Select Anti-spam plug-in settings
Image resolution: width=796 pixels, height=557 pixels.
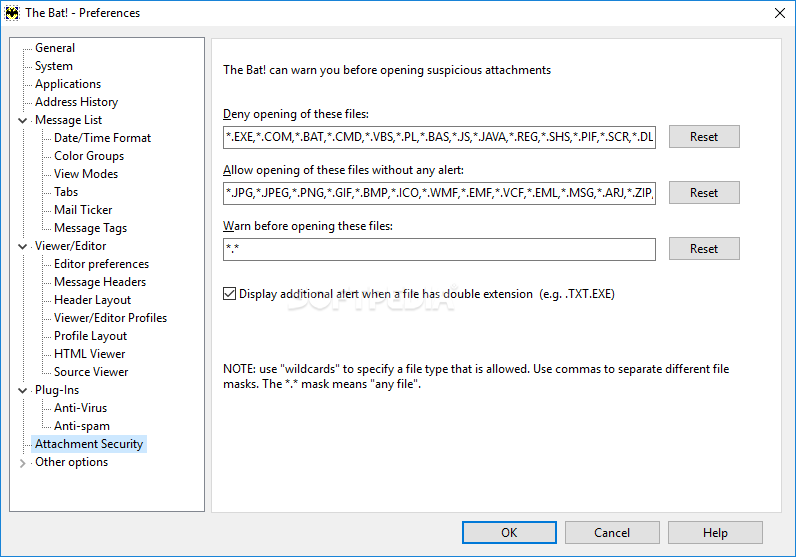coord(82,426)
